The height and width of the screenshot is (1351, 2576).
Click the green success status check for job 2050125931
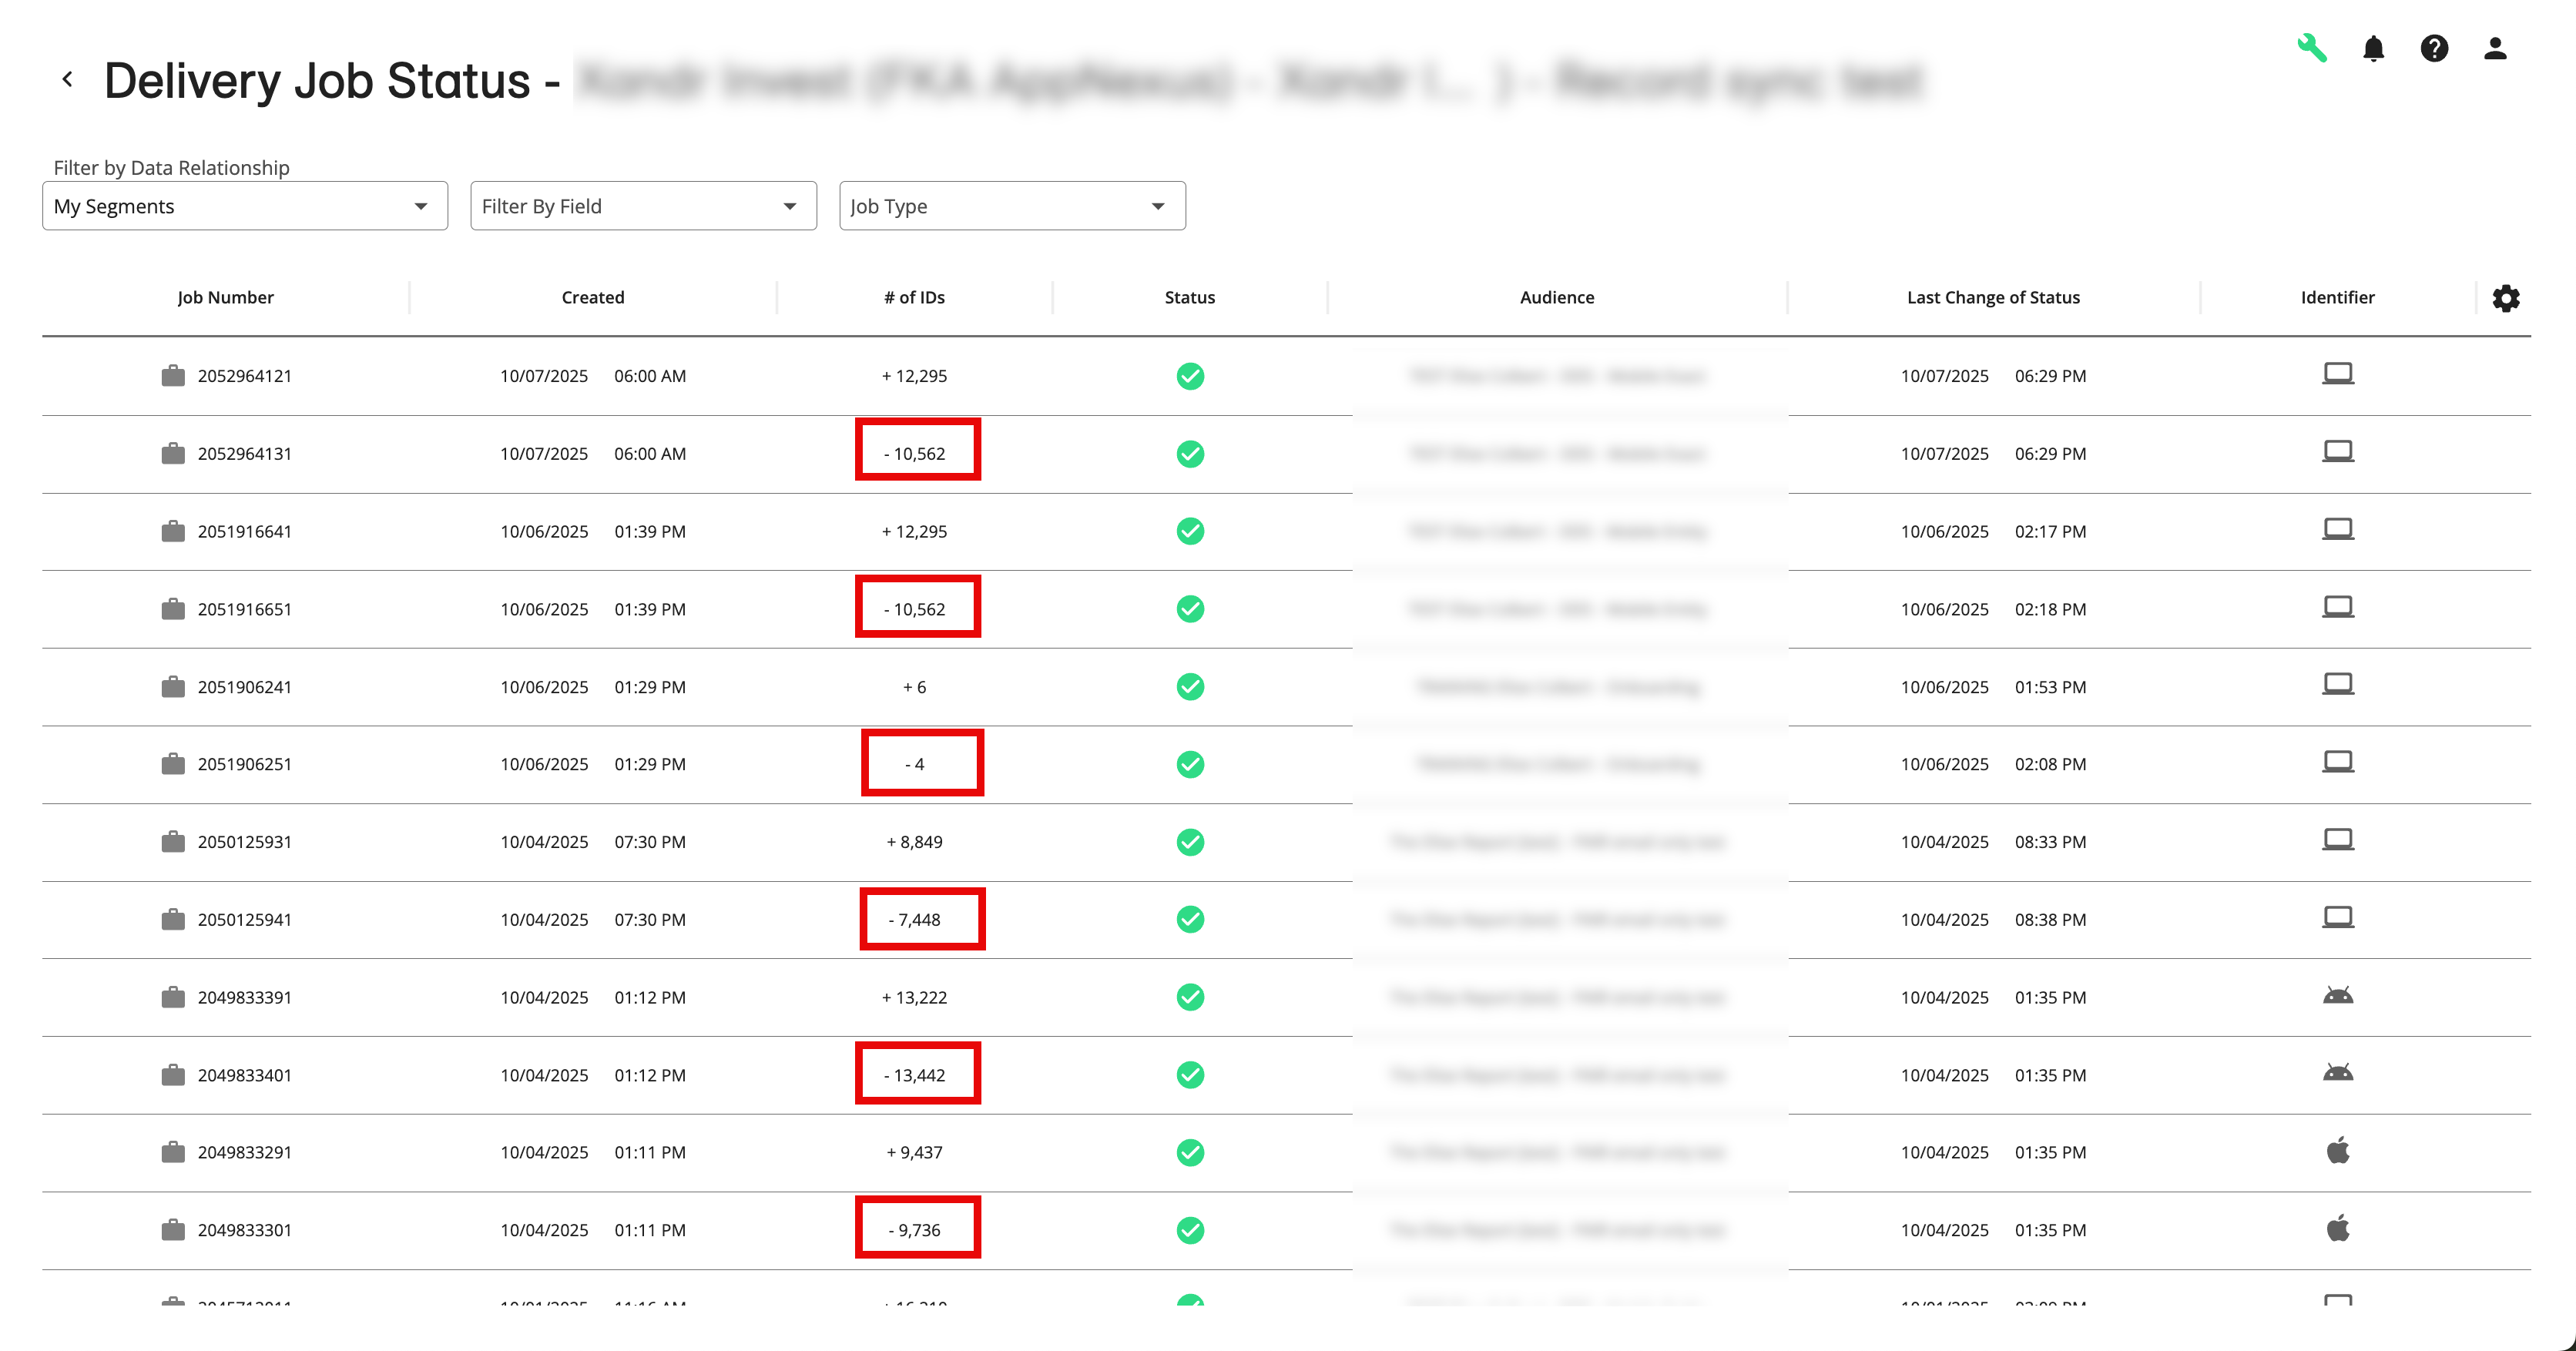point(1190,841)
